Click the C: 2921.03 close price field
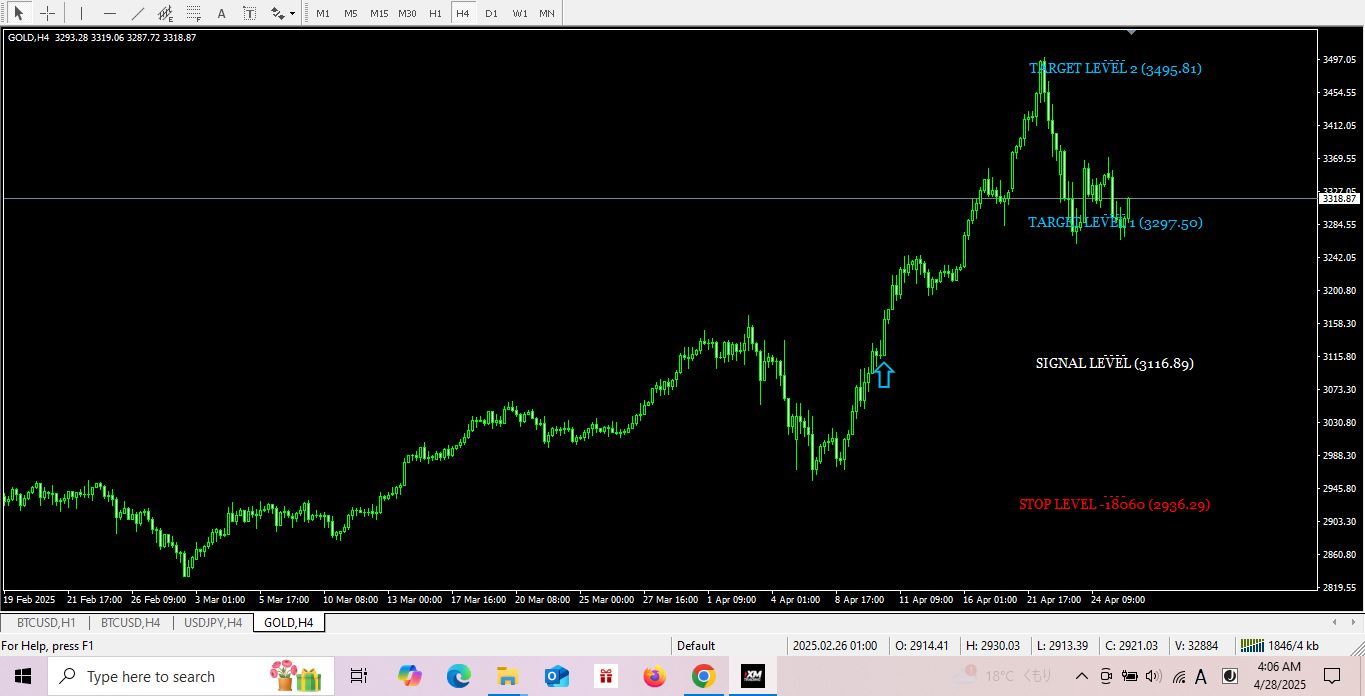1365x696 pixels. (1131, 646)
